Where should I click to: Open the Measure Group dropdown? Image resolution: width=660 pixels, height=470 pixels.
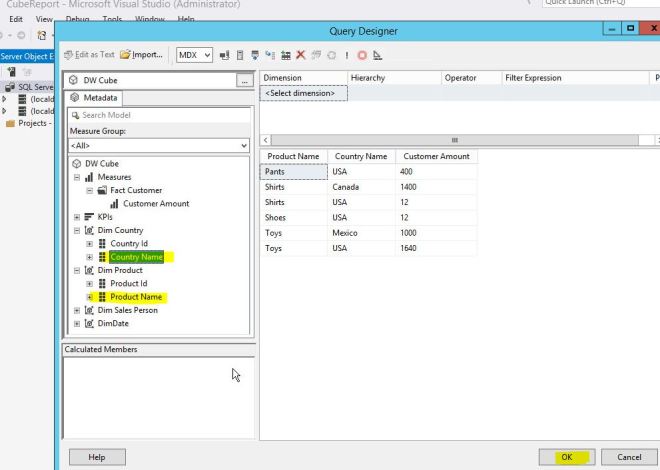(244, 145)
